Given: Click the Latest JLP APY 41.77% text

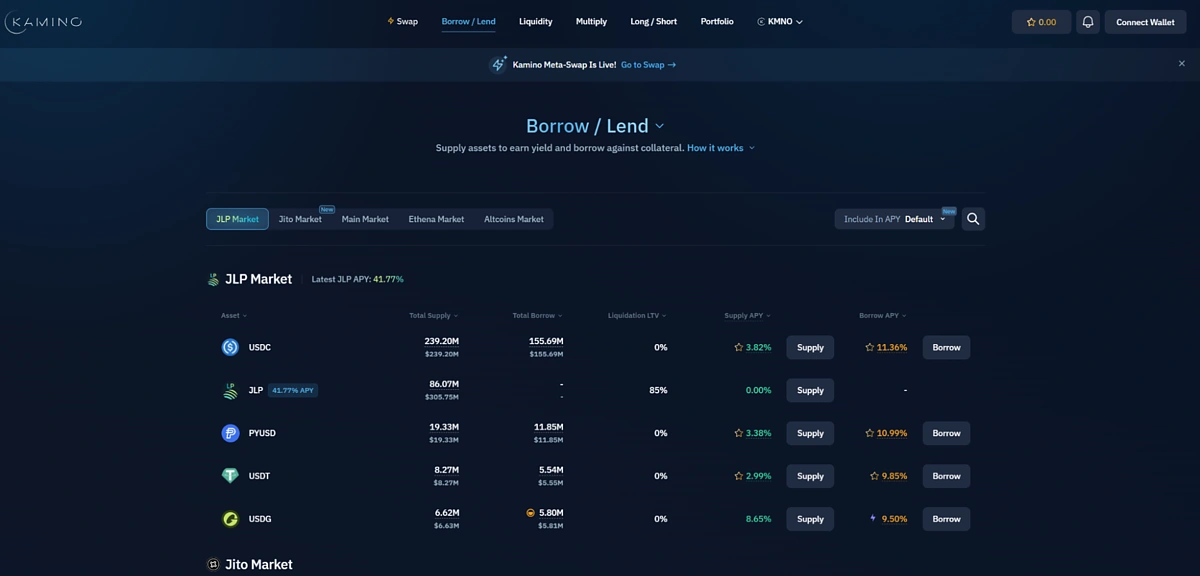Looking at the screenshot, I should click(358, 279).
